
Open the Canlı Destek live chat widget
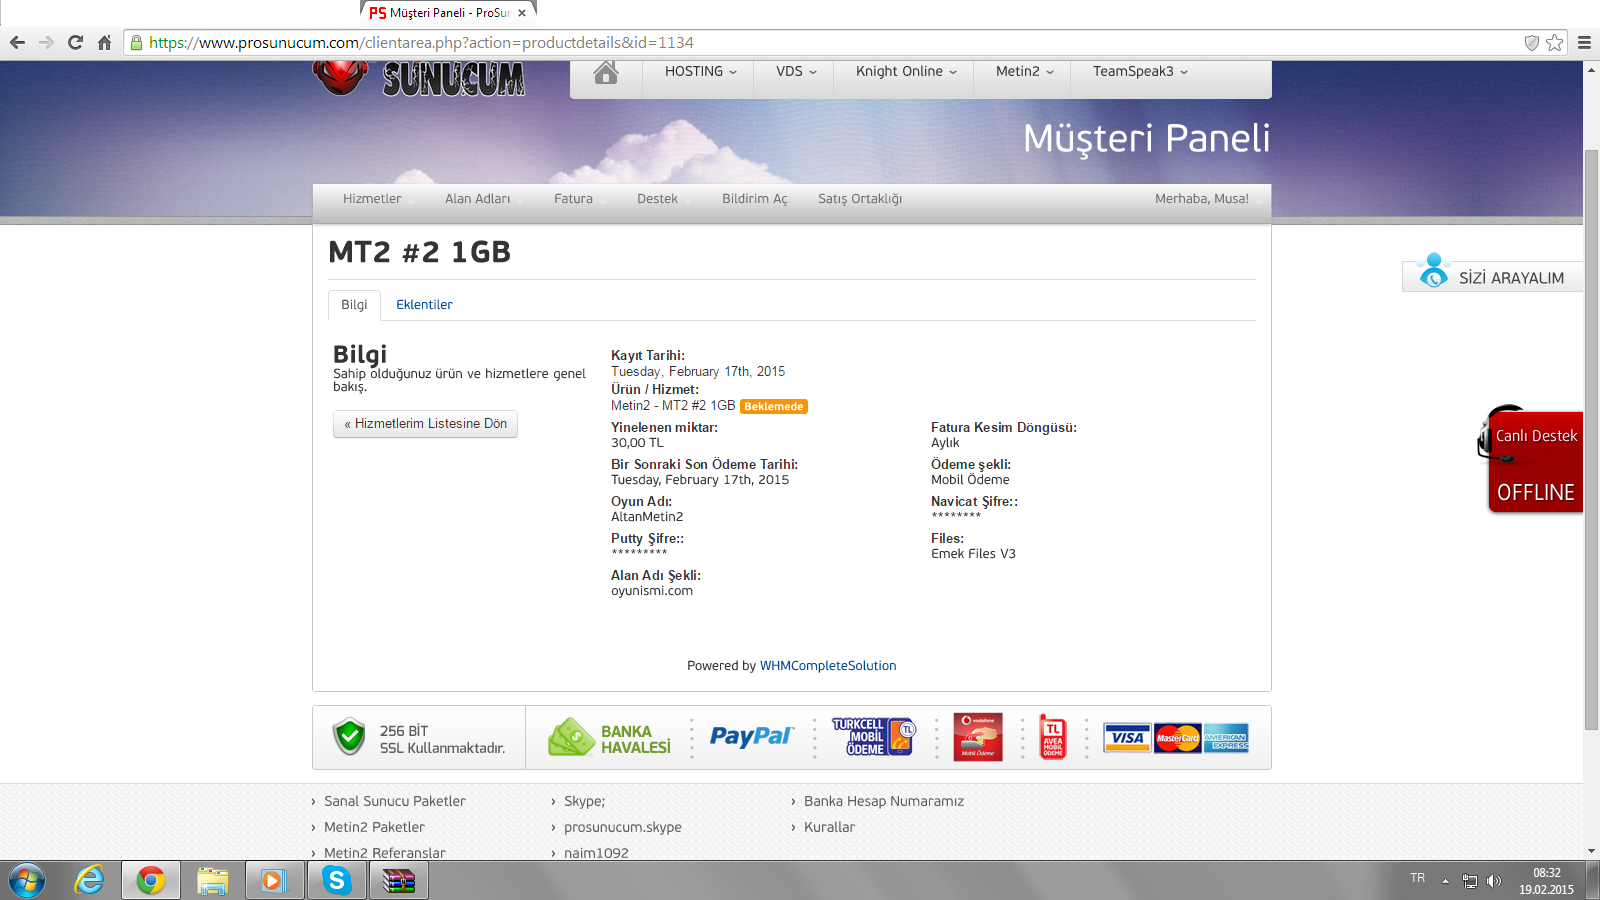1531,460
